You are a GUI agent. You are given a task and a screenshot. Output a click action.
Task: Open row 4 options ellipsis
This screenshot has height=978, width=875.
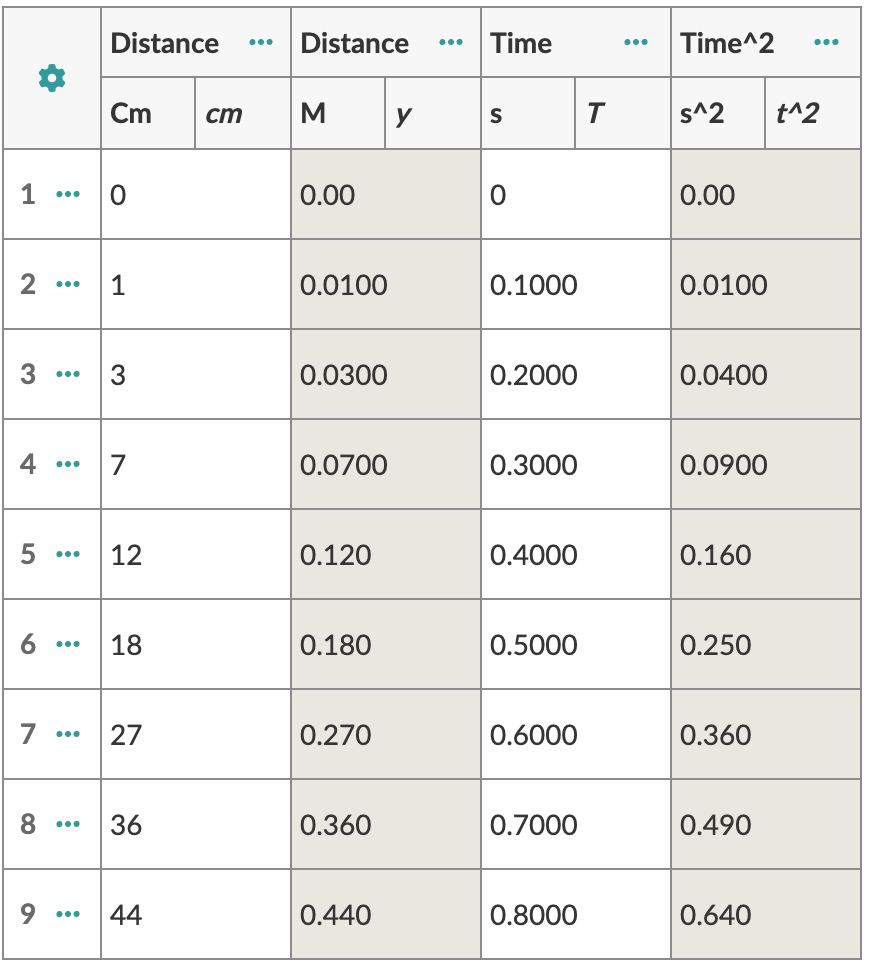[67, 464]
